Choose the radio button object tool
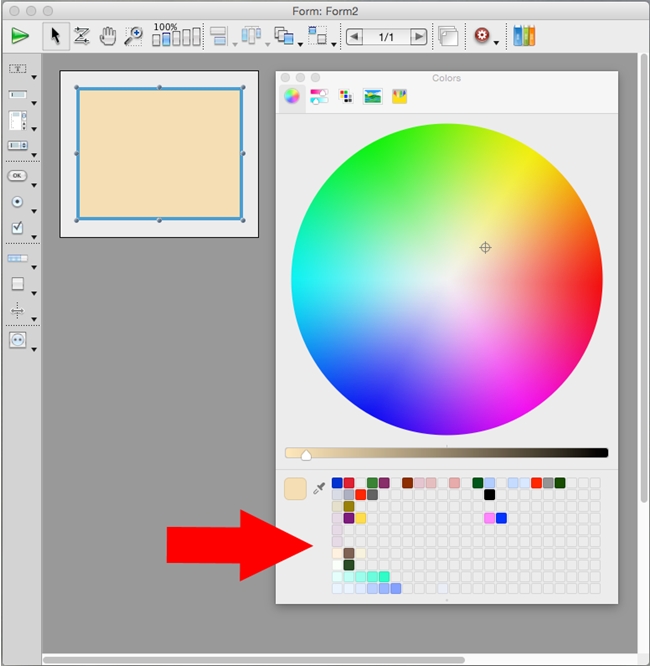650x666 pixels. click(x=17, y=201)
